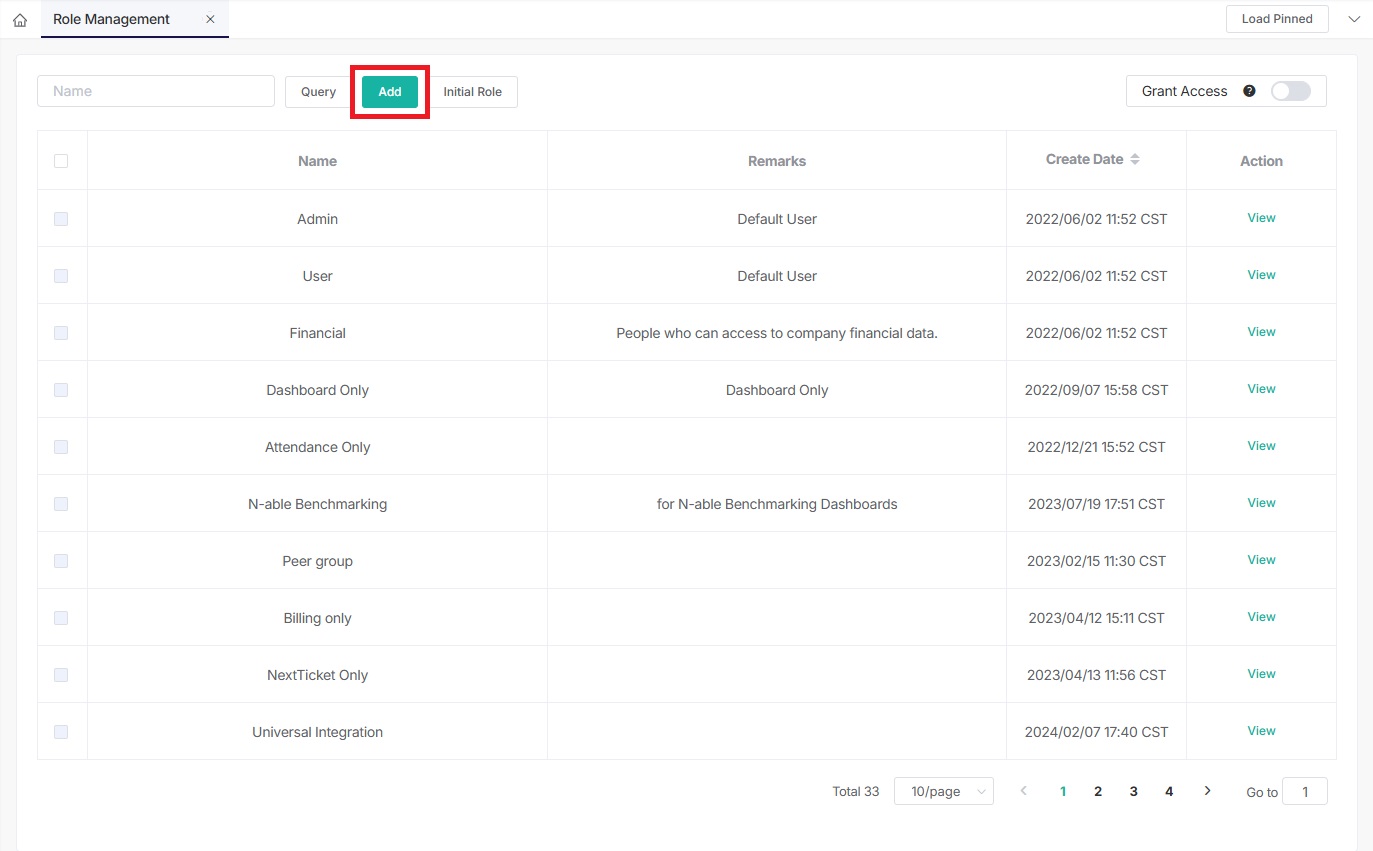Sort by Create Date column arrows

coord(1135,160)
